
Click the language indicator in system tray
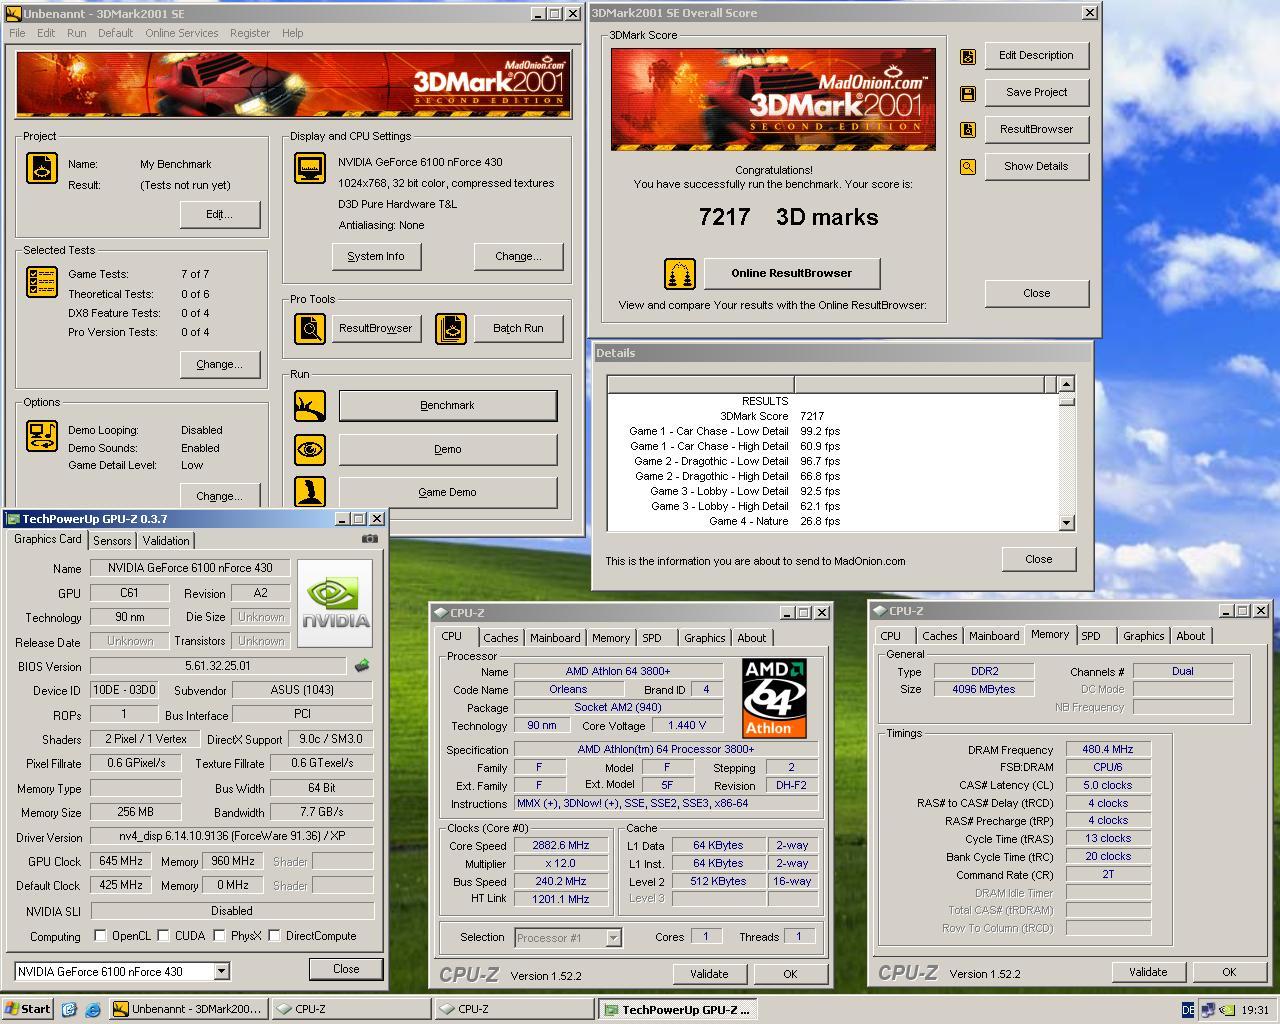tap(1188, 1010)
